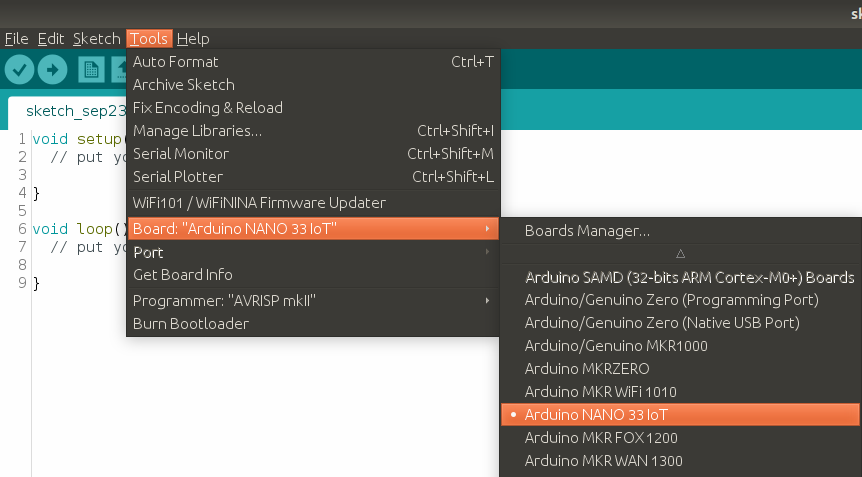This screenshot has width=862, height=477.
Task: Select Burn Bootloader
Action: pos(313,324)
